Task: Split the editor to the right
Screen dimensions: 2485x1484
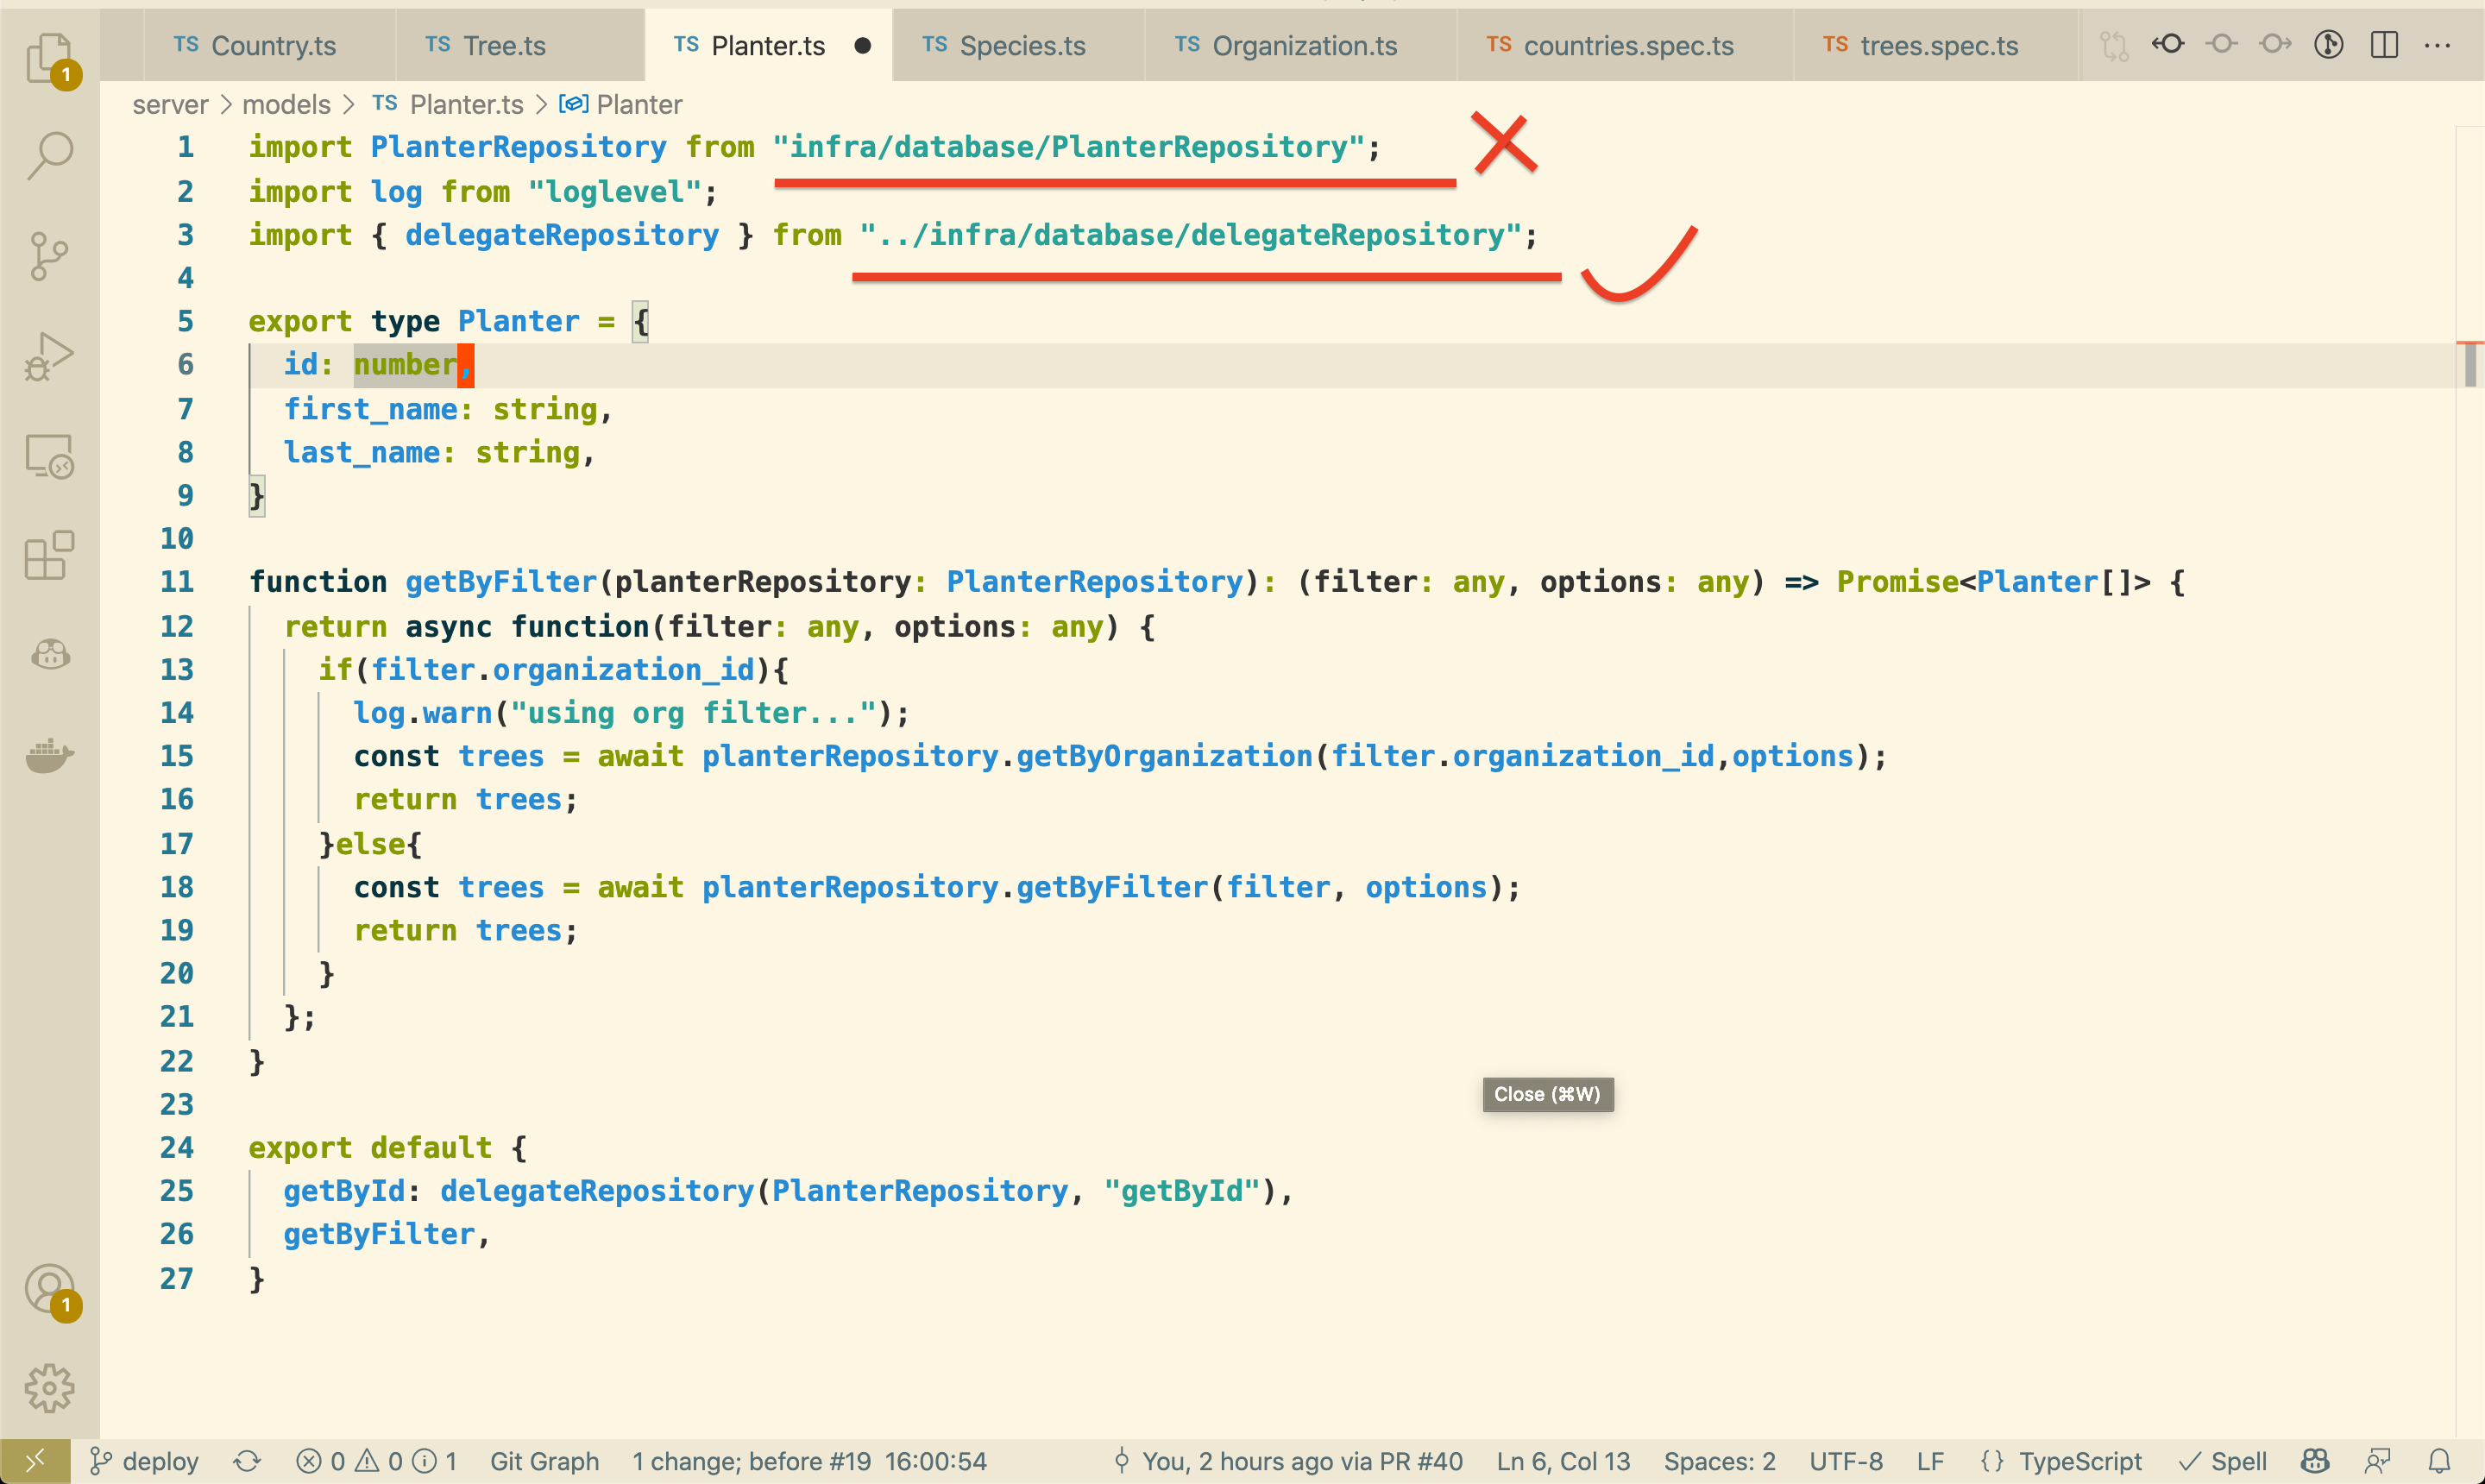Action: click(2384, 44)
